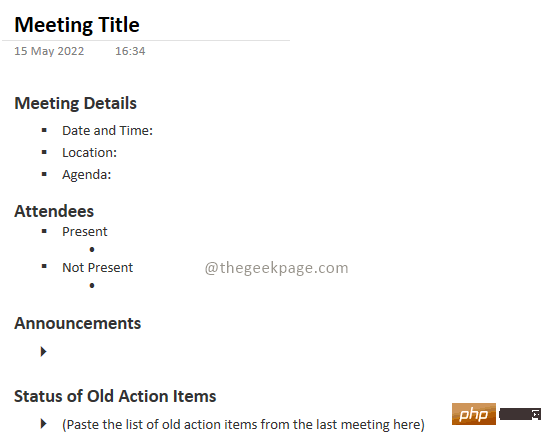Click the round sub-bullet under Present
The width and height of the screenshot is (552, 447).
(x=92, y=250)
